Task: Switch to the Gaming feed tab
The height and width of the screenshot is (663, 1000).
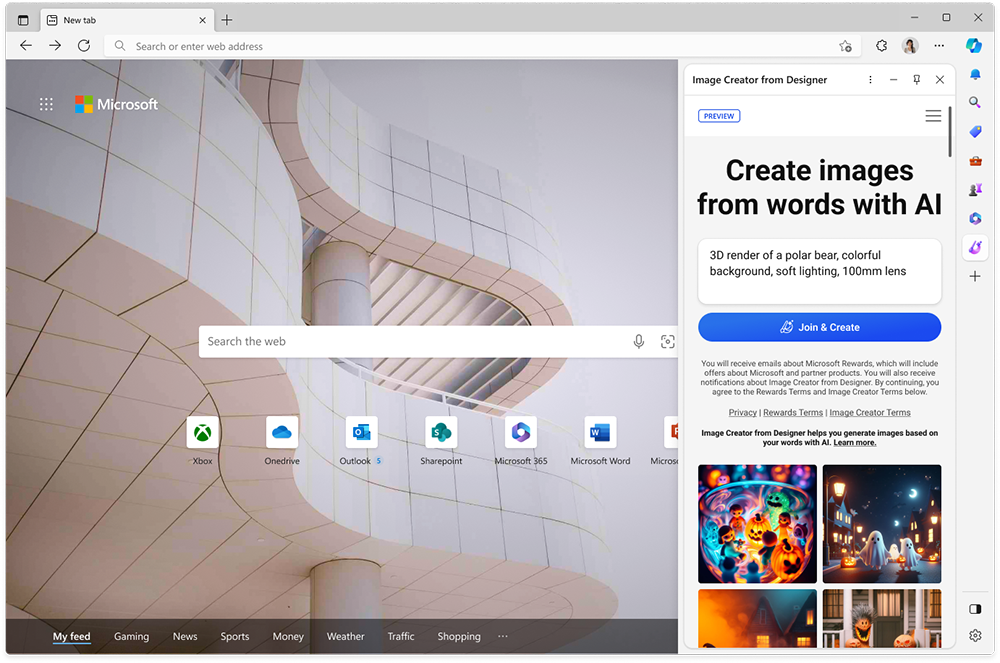Action: coord(131,636)
